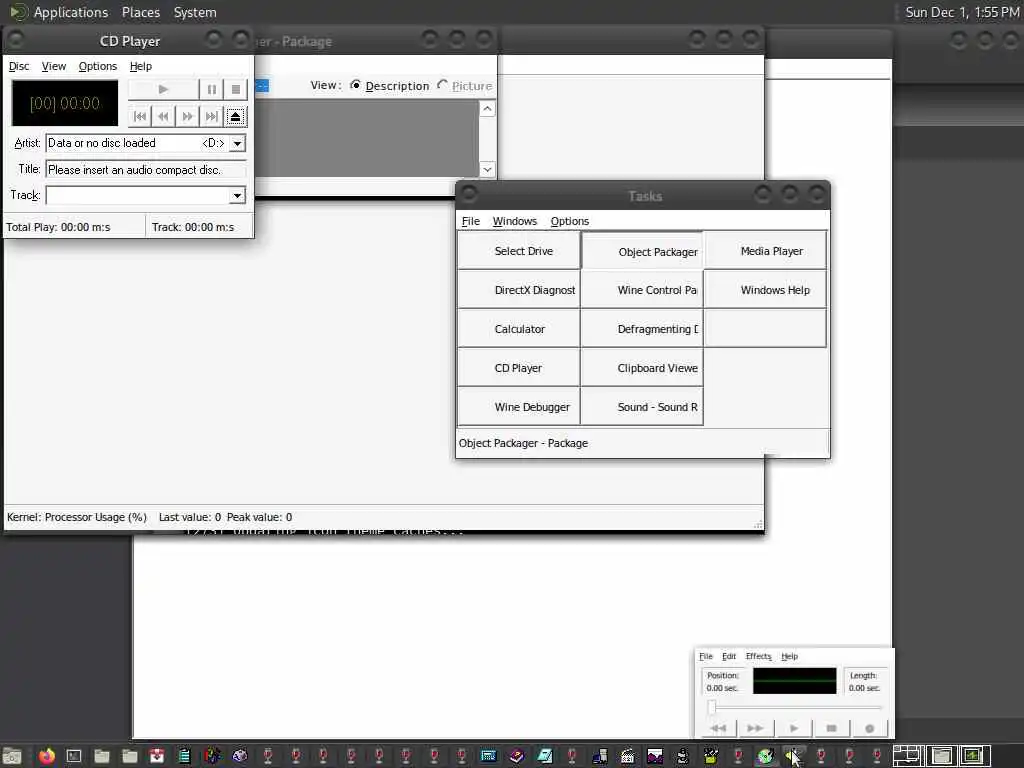Viewport: 1024px width, 768px height.
Task: Open the Options menu in Tasks window
Action: (569, 221)
